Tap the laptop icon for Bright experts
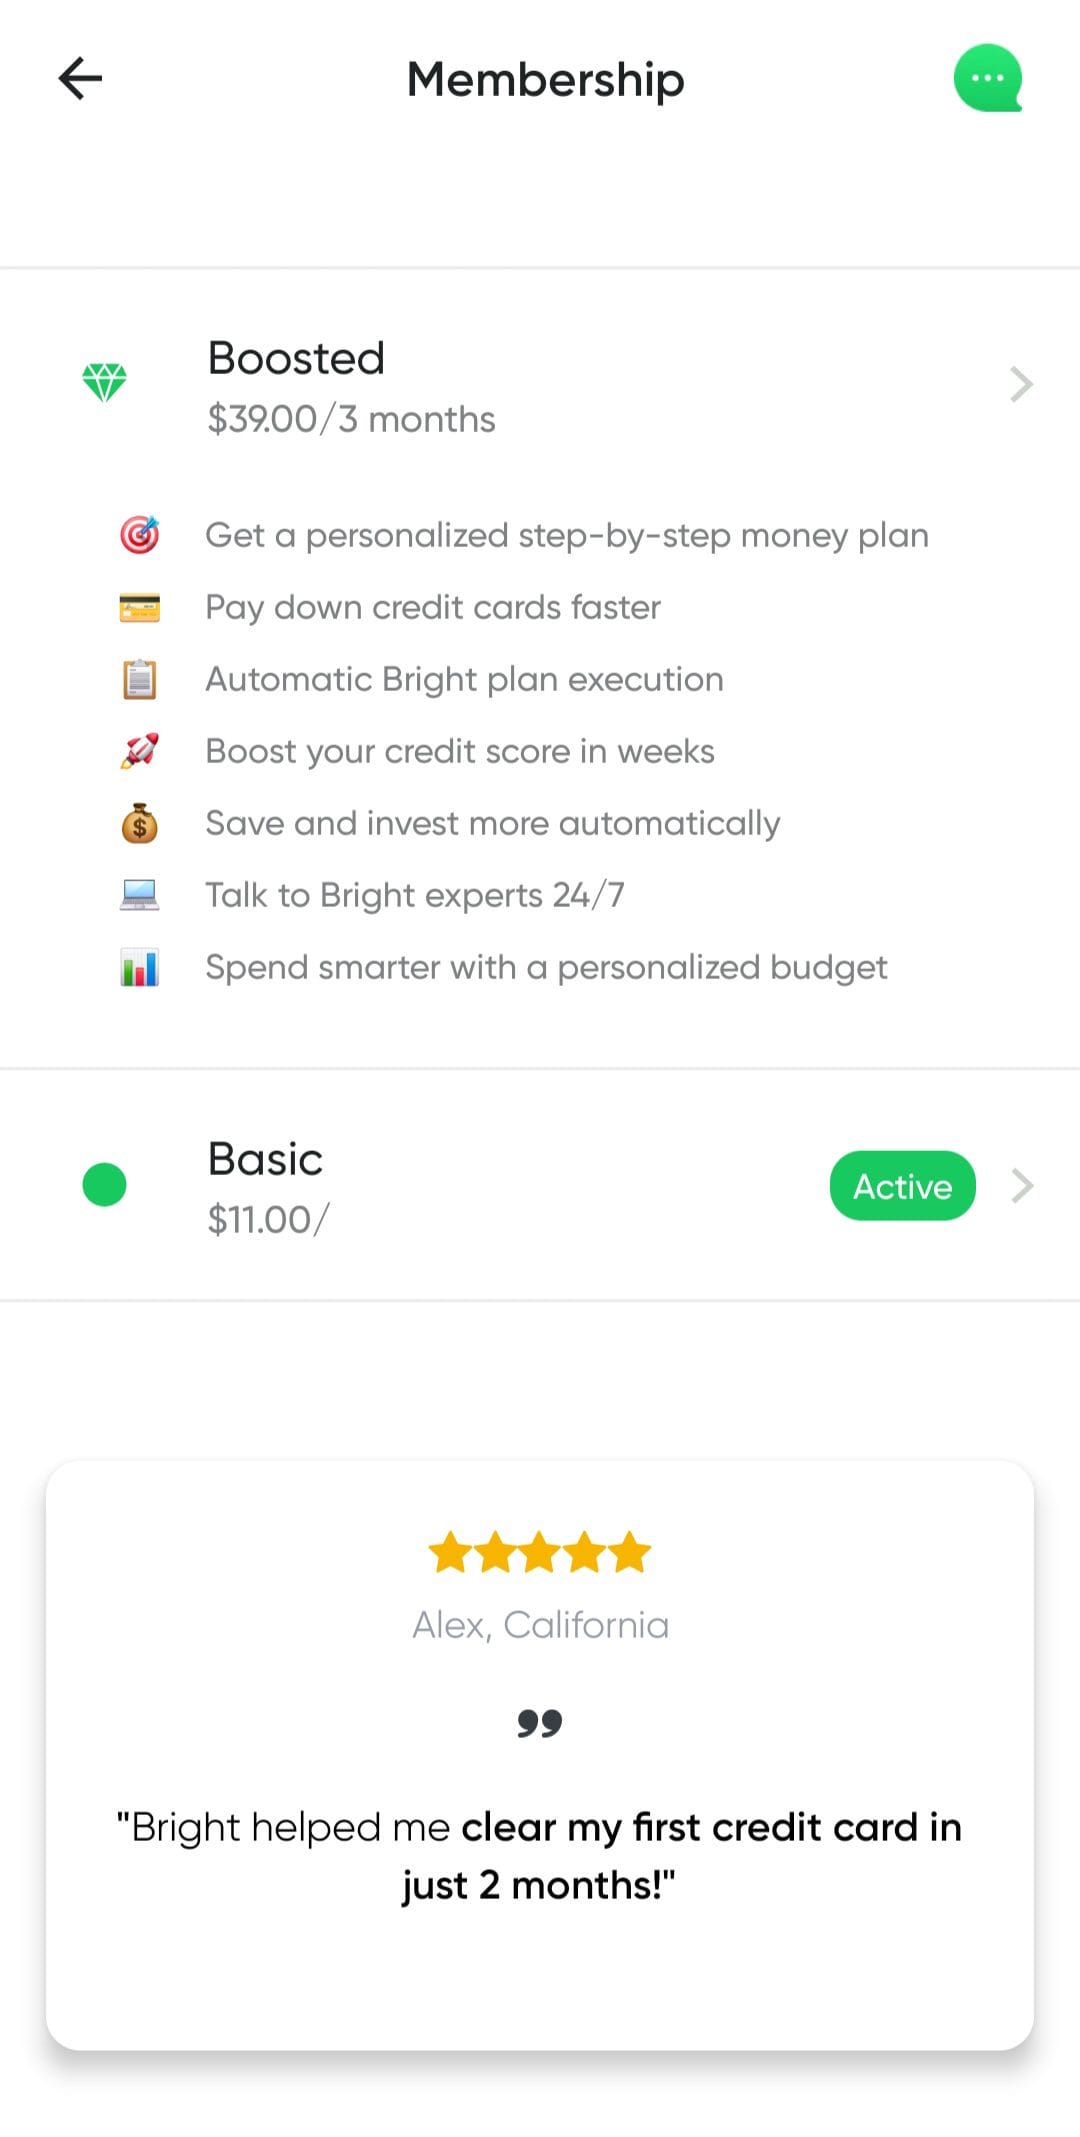 (140, 895)
